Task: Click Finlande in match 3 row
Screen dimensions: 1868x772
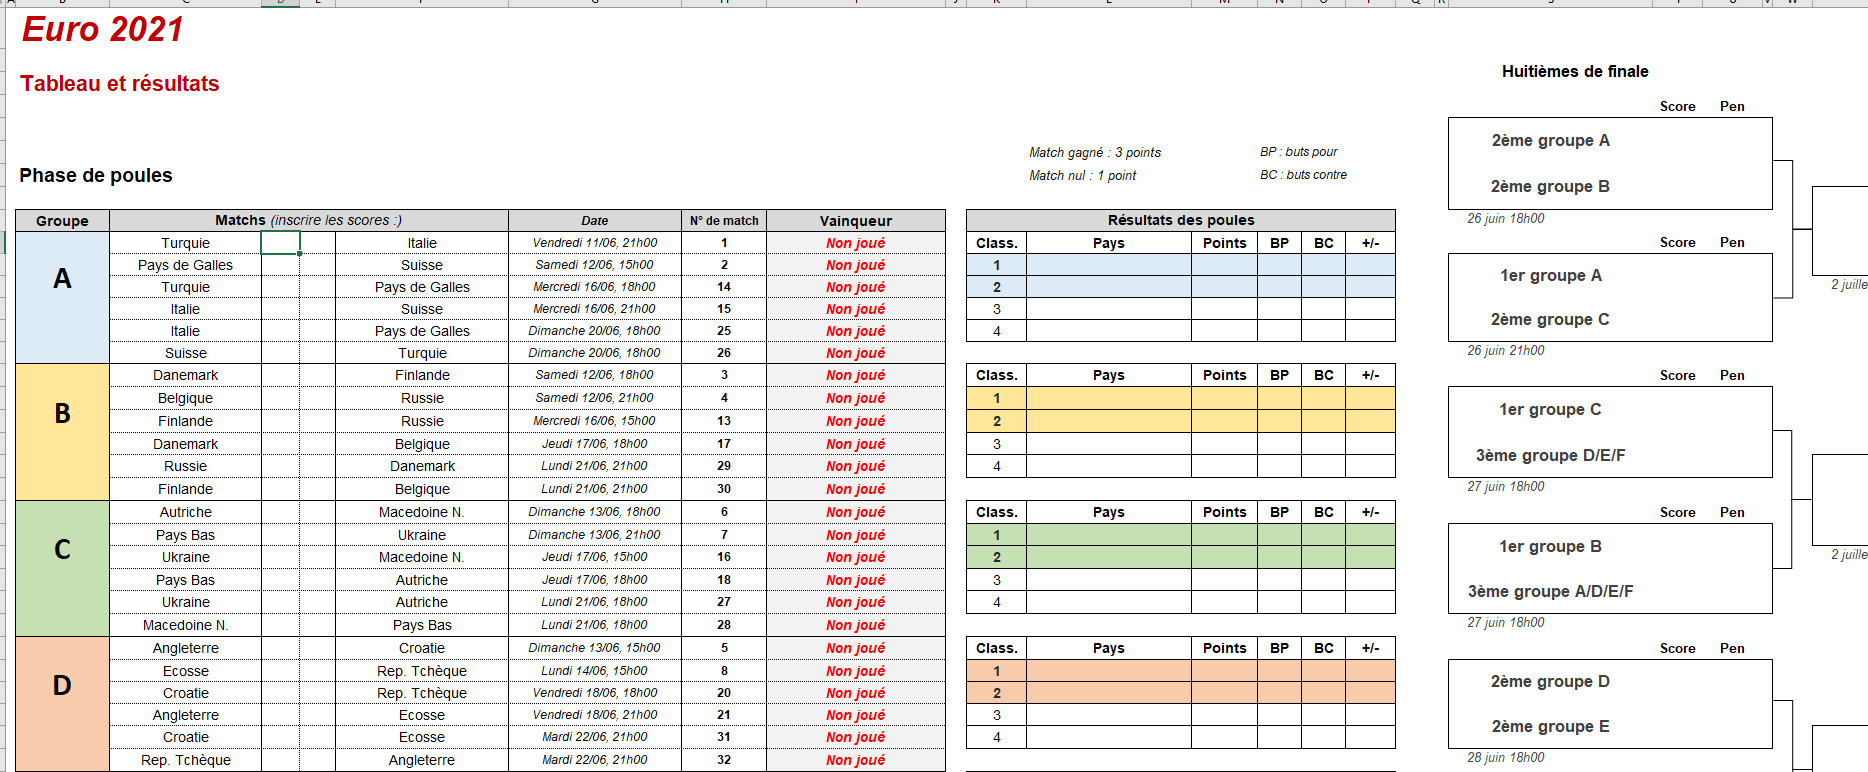Action: [x=422, y=375]
